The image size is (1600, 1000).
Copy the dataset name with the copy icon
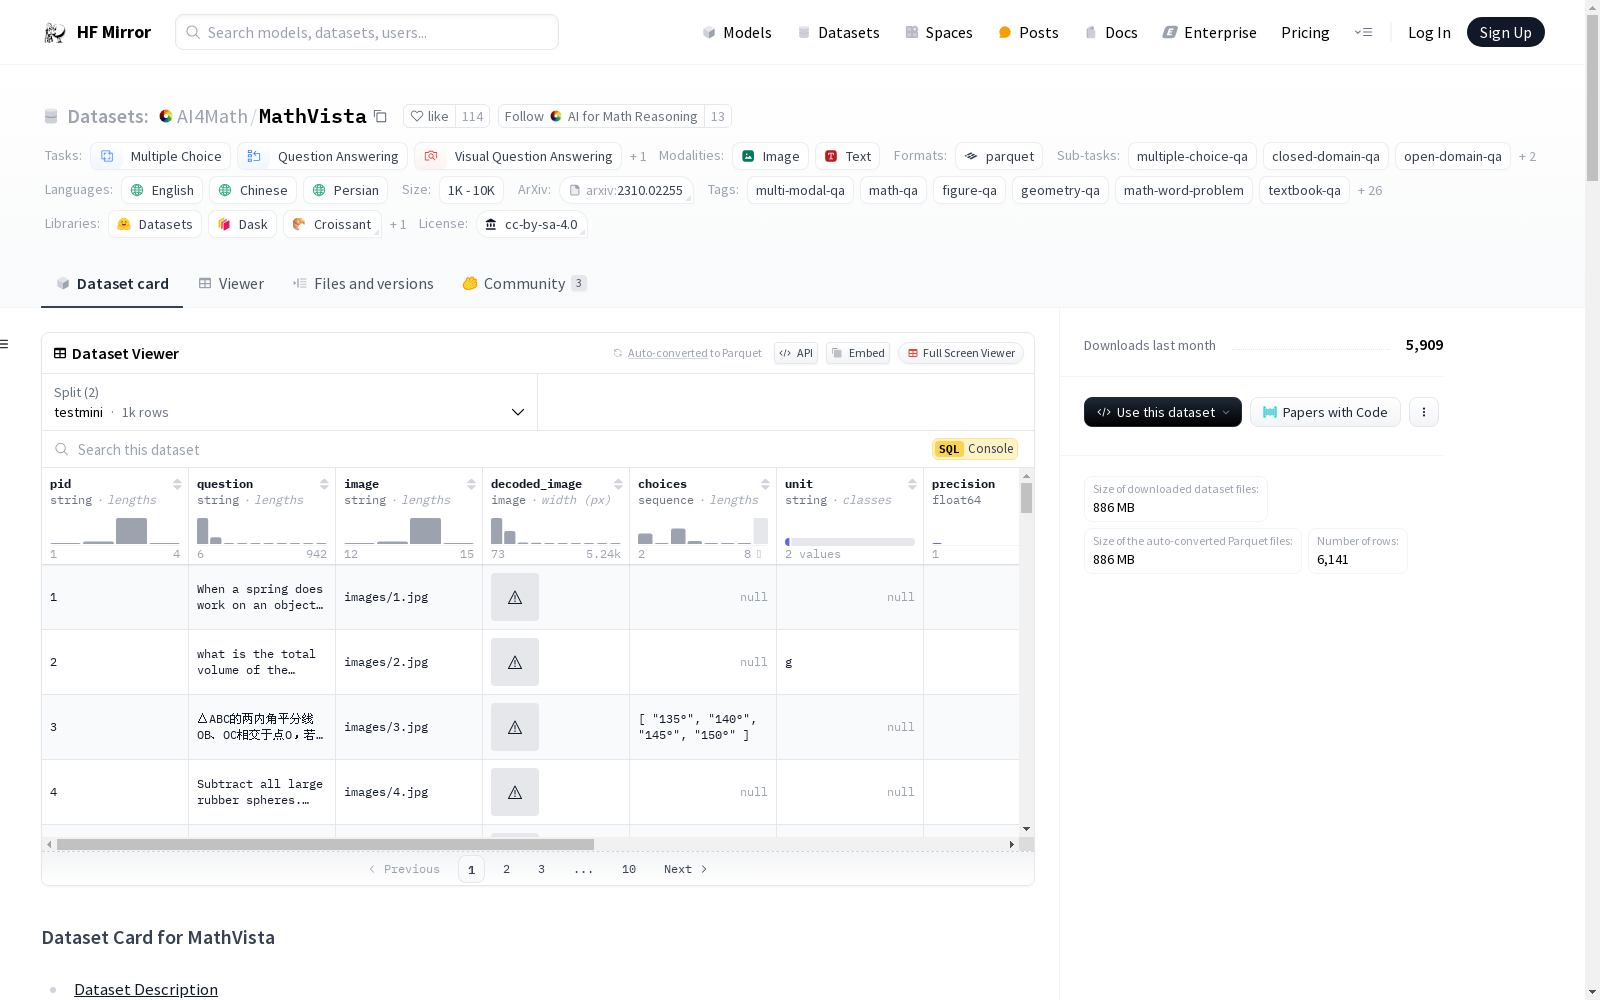[380, 116]
